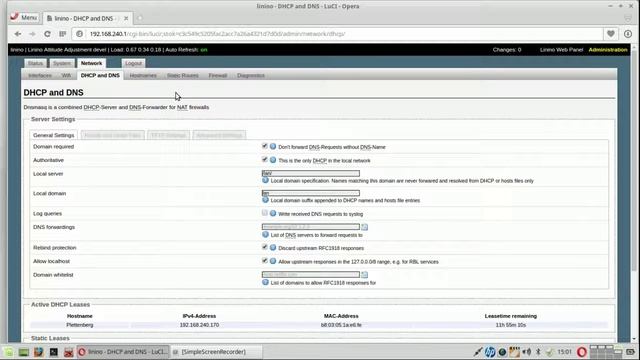The width and height of the screenshot is (640, 360).
Task: Click the 192.168.240.170 lease address
Action: pyautogui.click(x=199, y=325)
